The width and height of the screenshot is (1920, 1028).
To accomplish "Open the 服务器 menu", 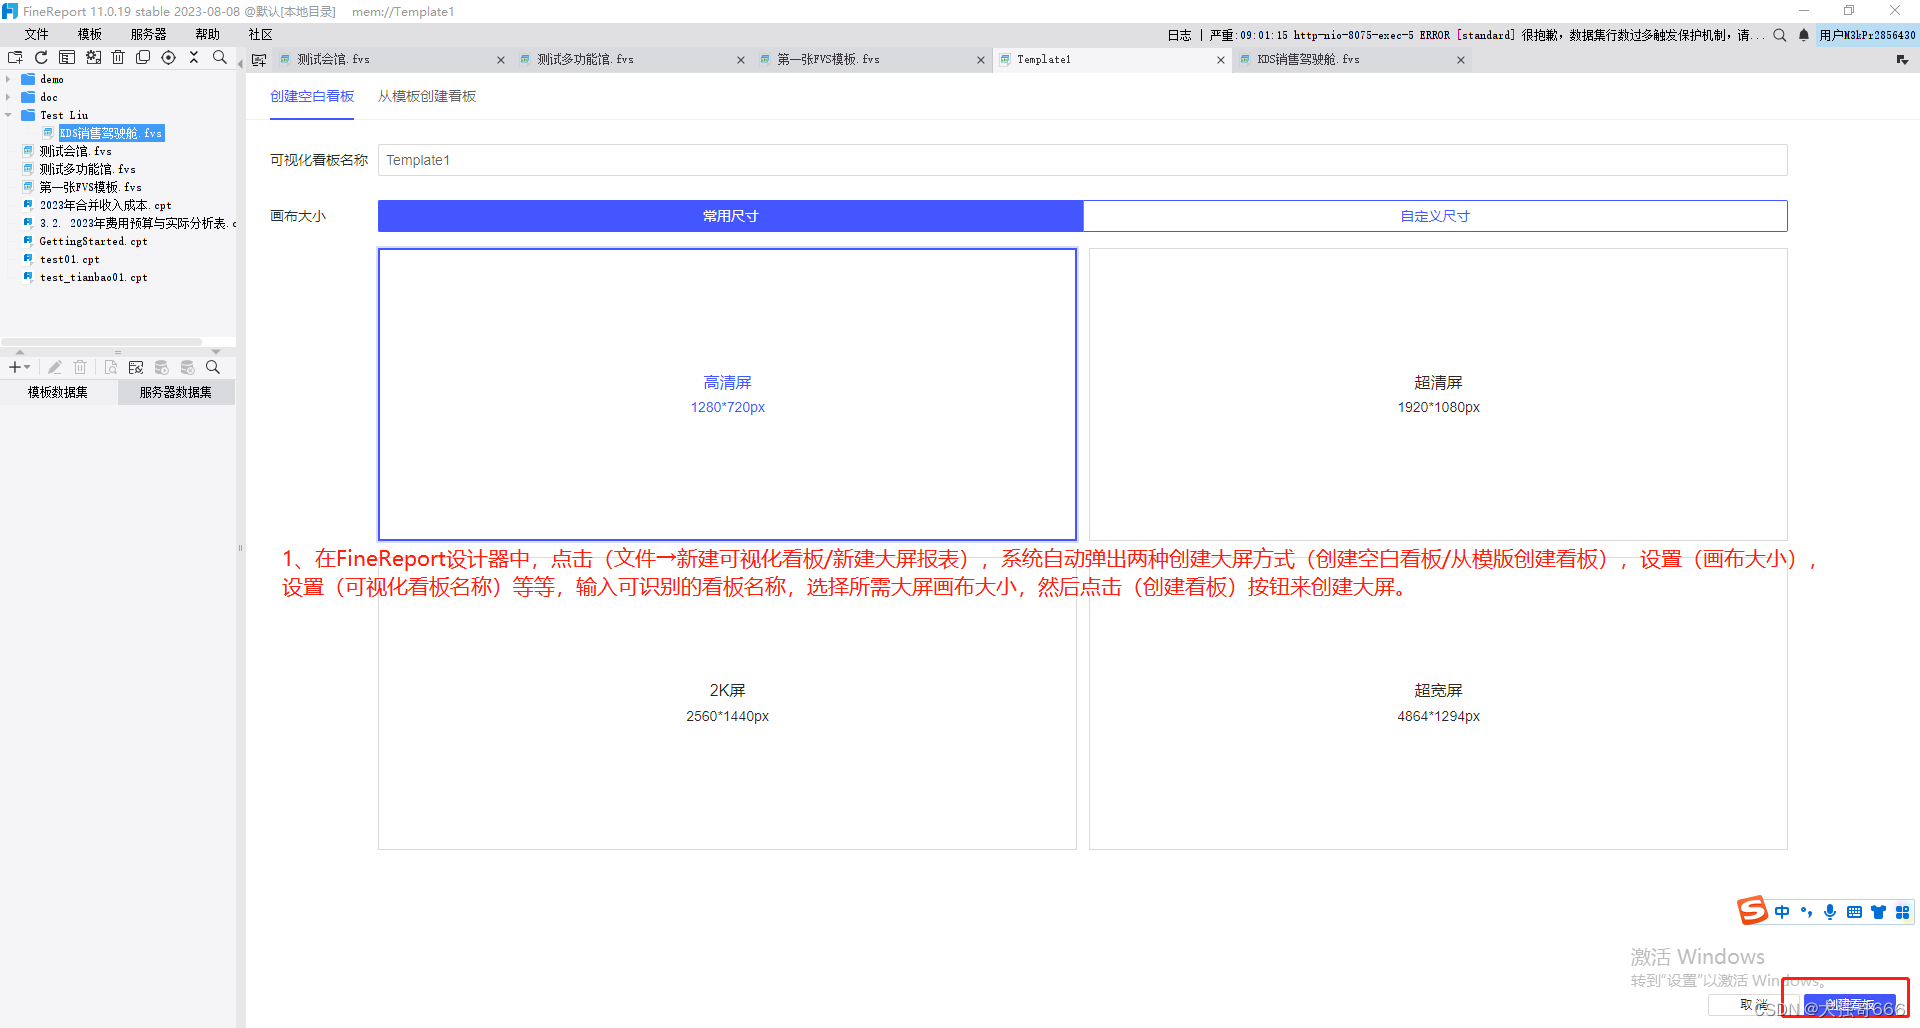I will click(149, 35).
